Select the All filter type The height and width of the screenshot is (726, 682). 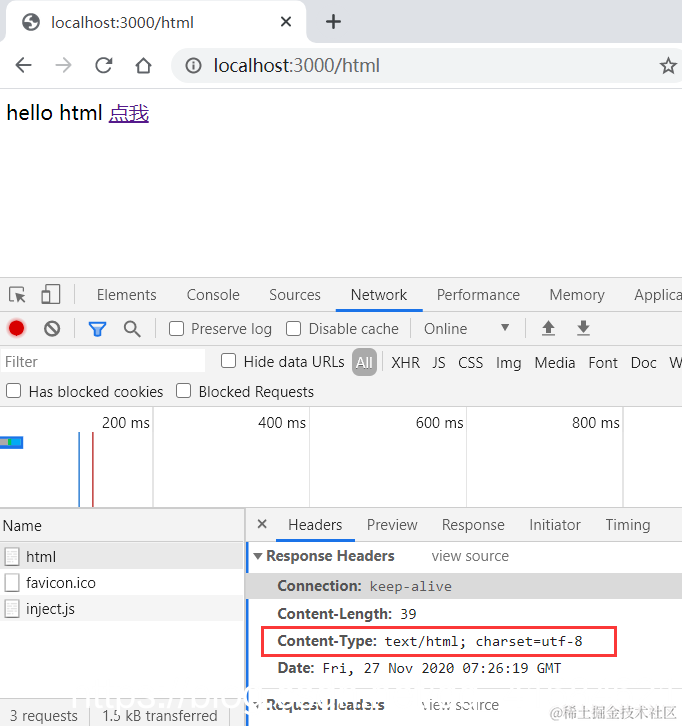click(364, 362)
